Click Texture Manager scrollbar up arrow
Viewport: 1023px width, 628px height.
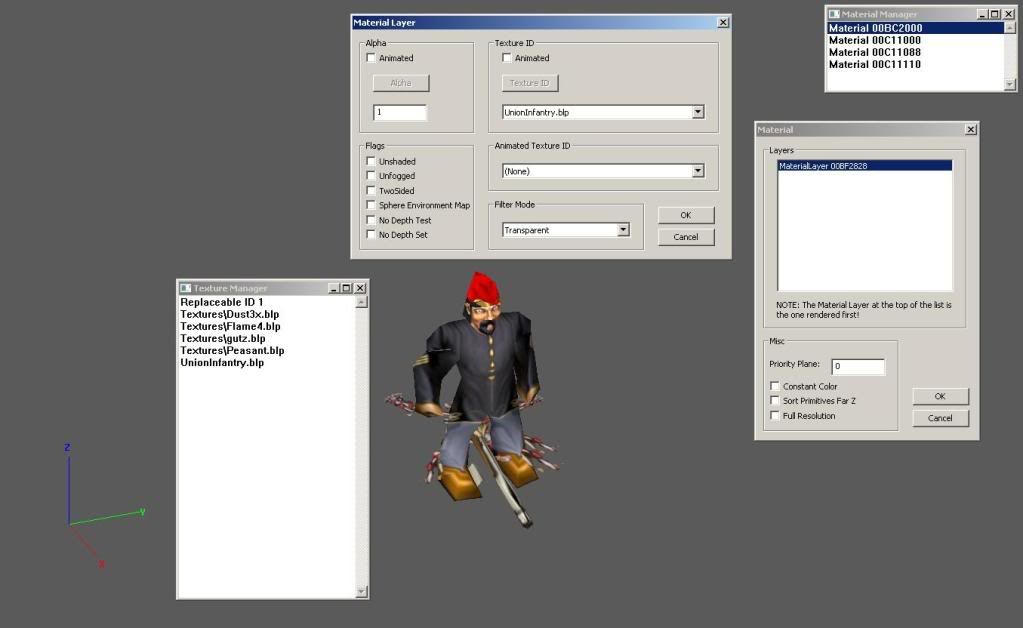click(361, 303)
